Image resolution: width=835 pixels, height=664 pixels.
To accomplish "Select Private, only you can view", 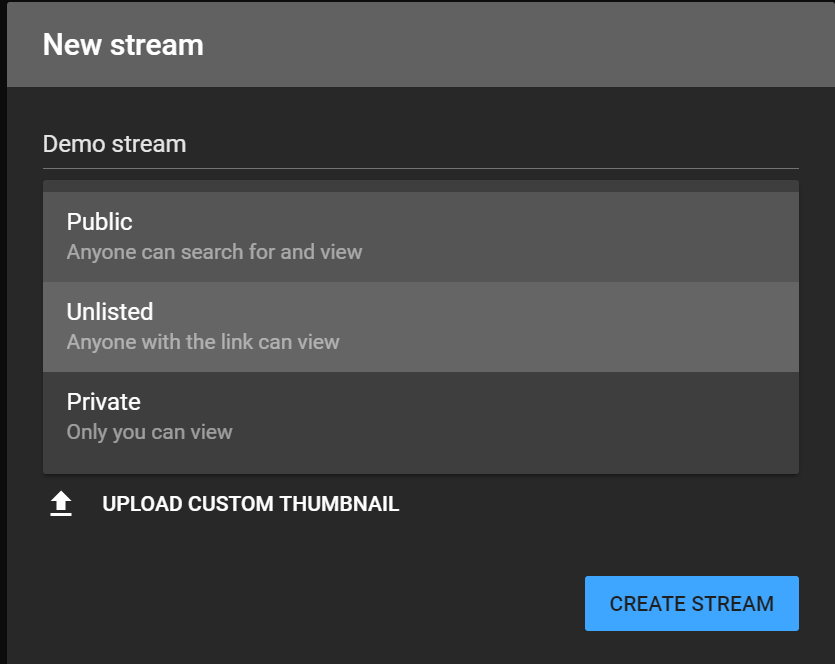I will tap(420, 415).
